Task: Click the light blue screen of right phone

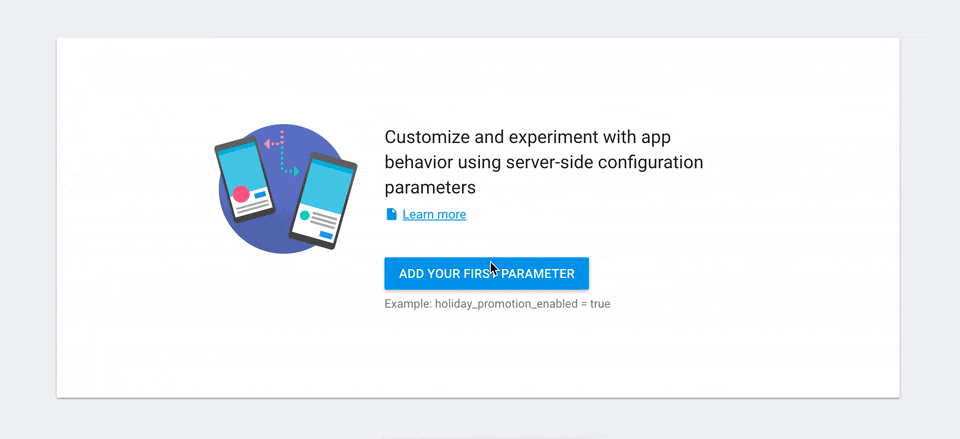Action: tap(327, 184)
